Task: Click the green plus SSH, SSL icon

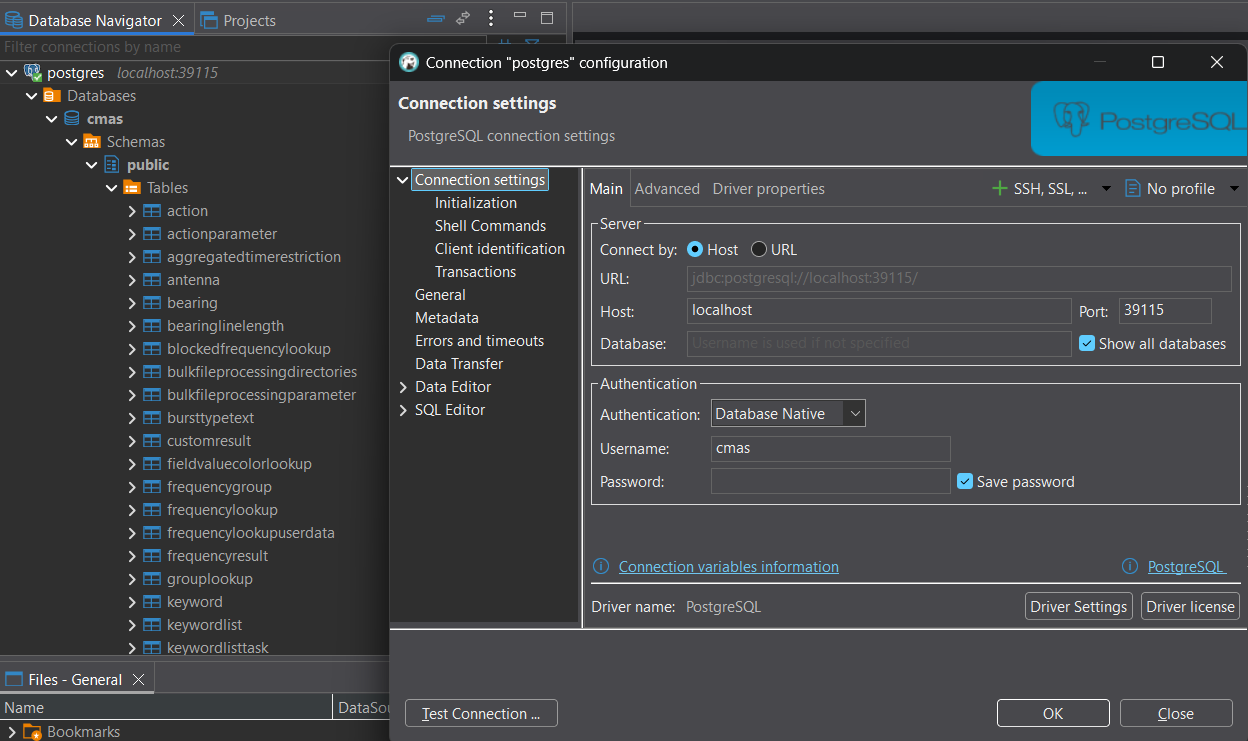Action: [999, 188]
